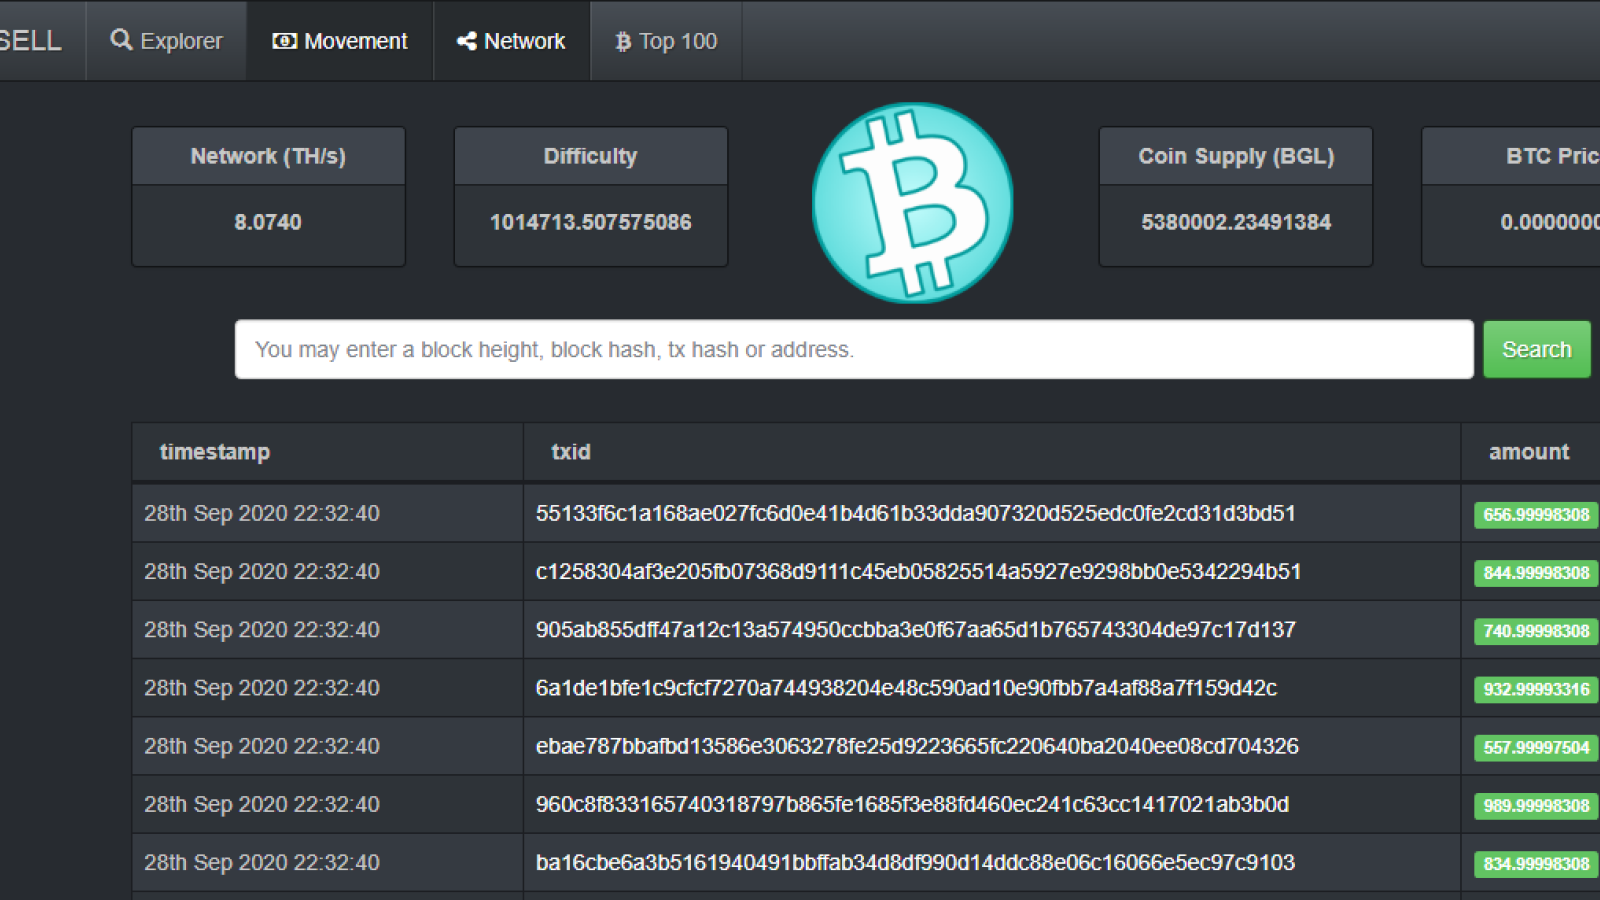Click the 834.99998308 amount badge

1536,863
